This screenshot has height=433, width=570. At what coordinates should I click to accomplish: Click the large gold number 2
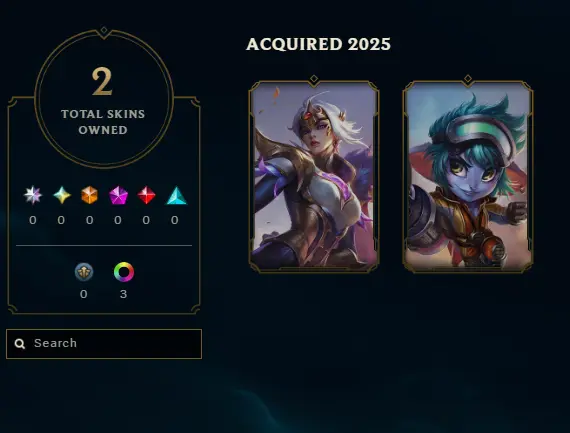(102, 81)
